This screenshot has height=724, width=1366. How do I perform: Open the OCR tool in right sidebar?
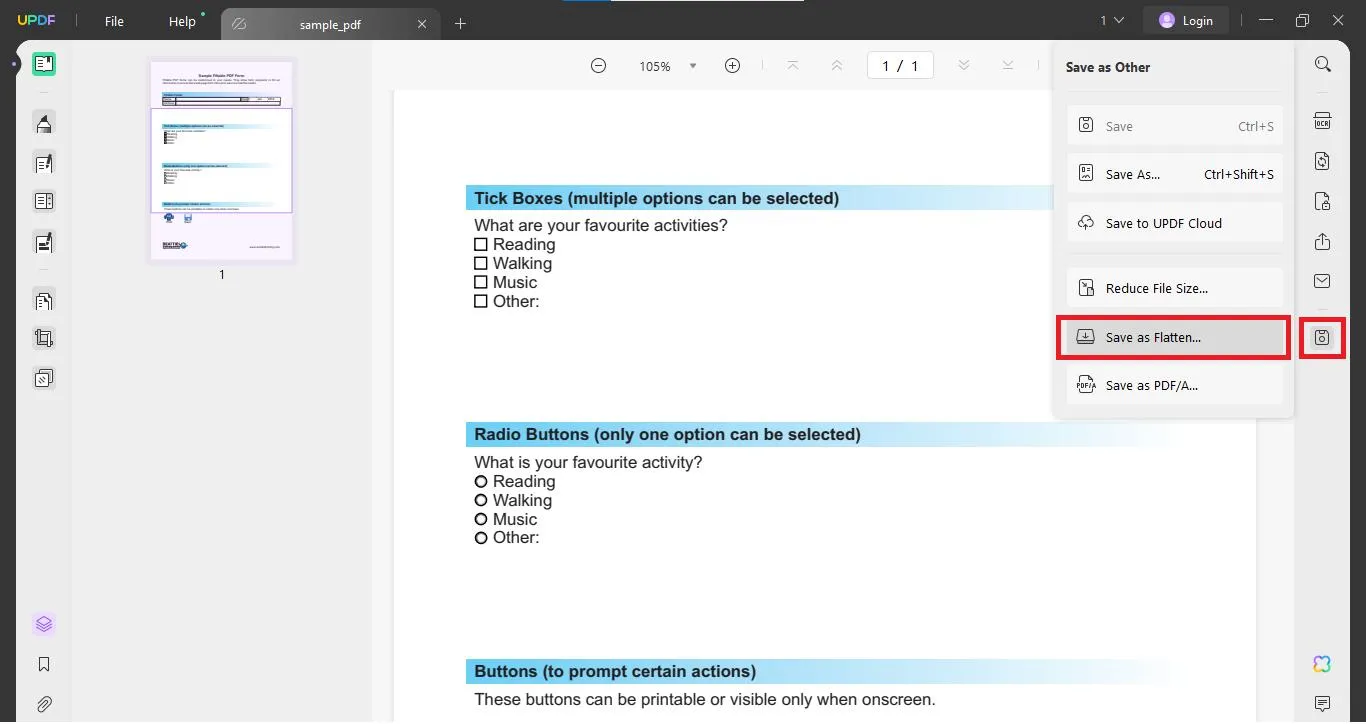[x=1322, y=121]
